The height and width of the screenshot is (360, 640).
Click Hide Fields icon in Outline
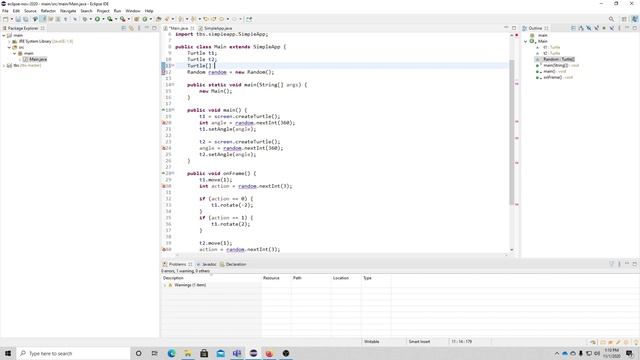coord(589,28)
